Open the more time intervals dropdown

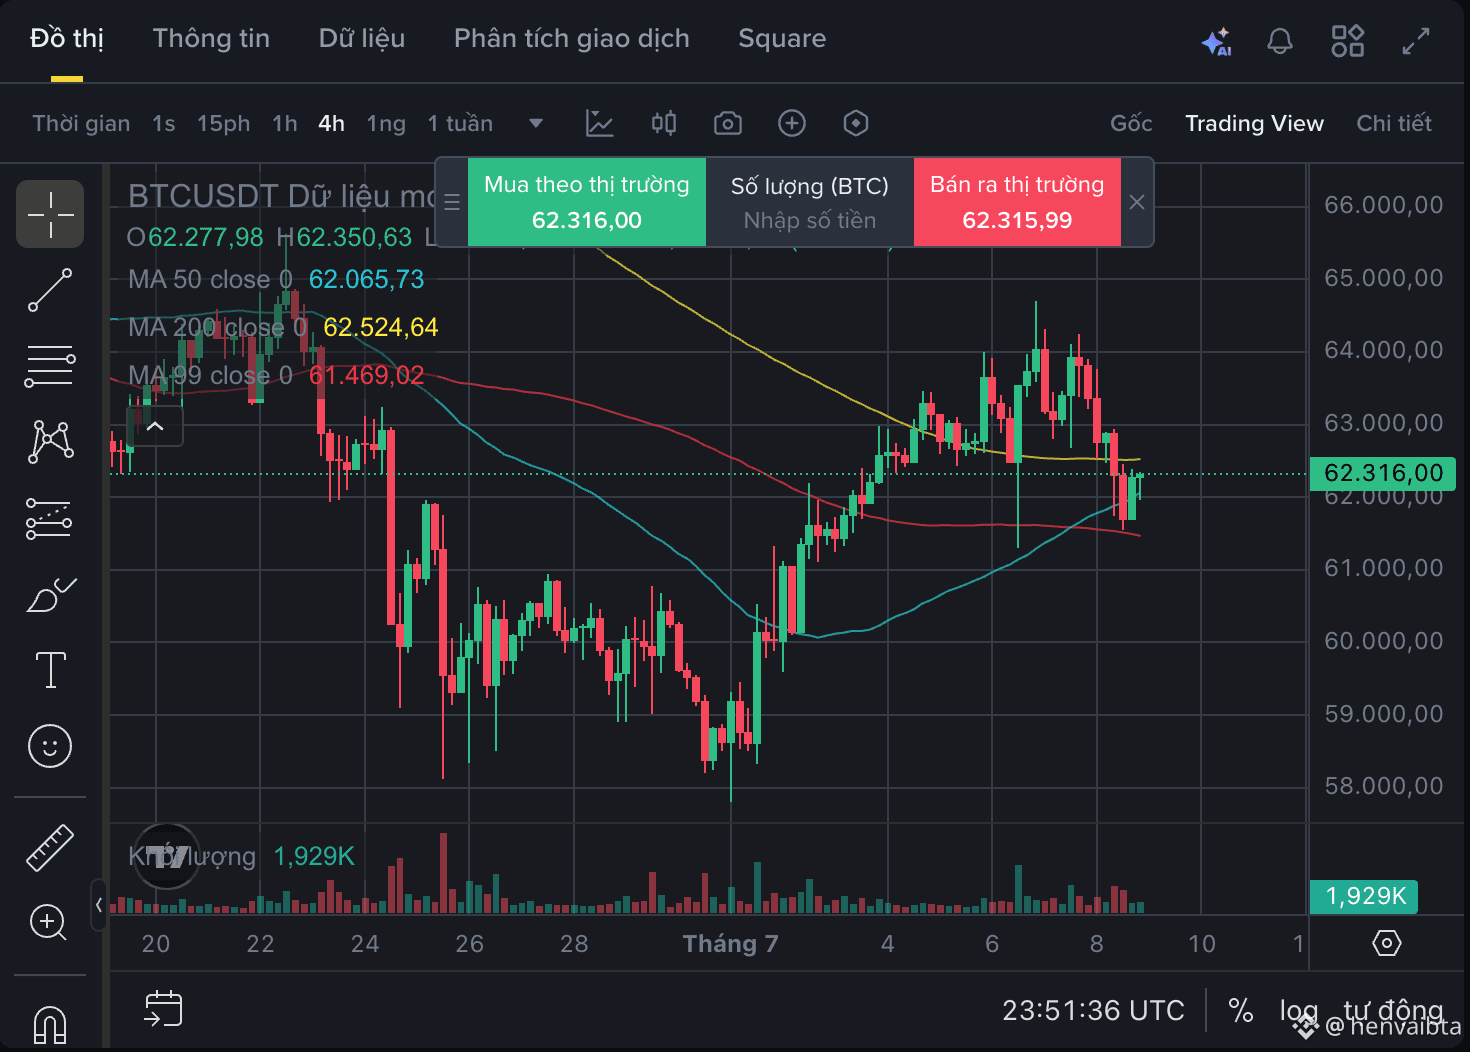point(536,123)
